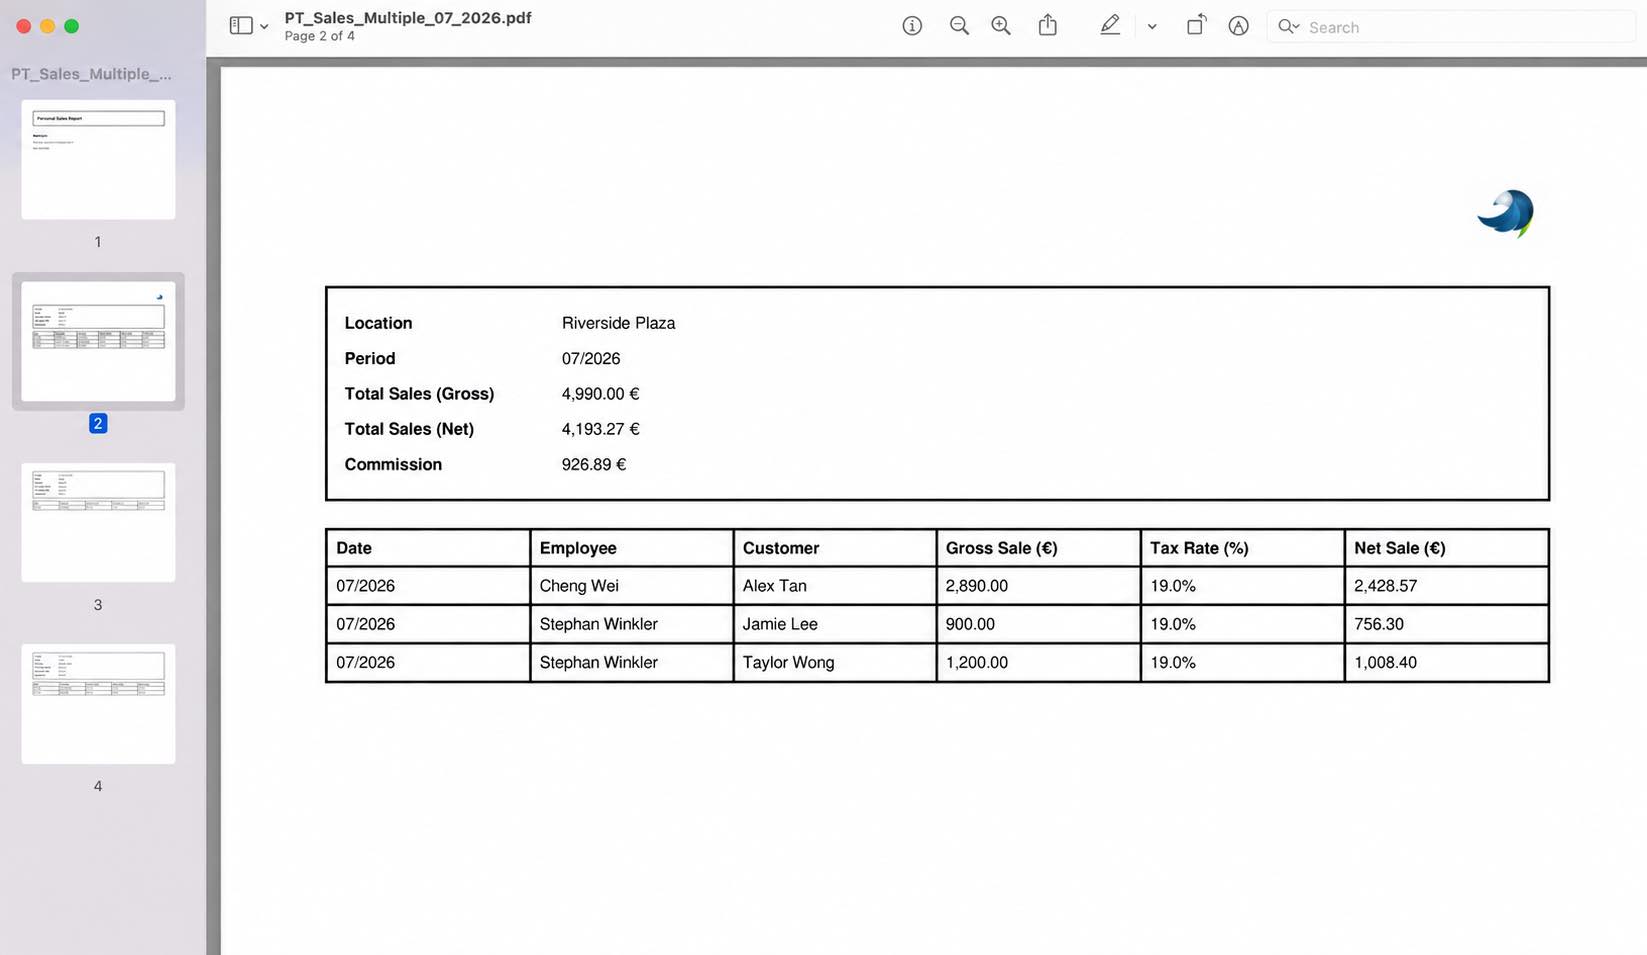This screenshot has width=1647, height=955.
Task: Expand the markup options chevron
Action: [1152, 27]
